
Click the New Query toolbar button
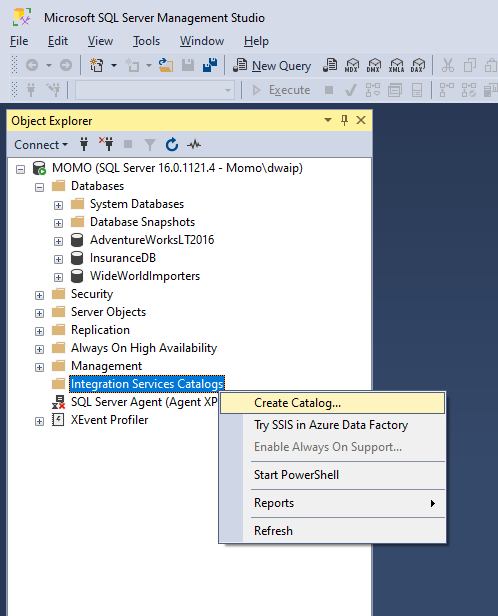[272, 66]
